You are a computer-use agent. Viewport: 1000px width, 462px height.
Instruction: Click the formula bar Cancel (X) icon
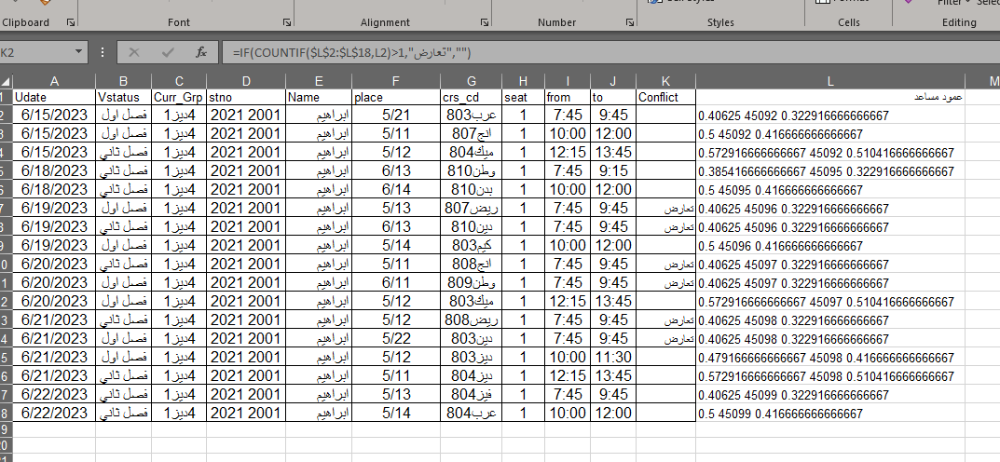pyautogui.click(x=134, y=52)
